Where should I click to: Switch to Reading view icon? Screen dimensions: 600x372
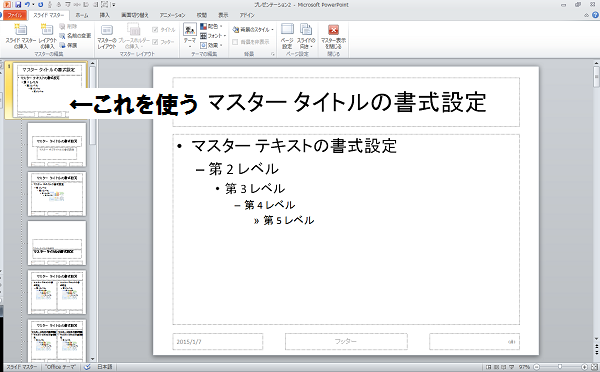tap(504, 367)
